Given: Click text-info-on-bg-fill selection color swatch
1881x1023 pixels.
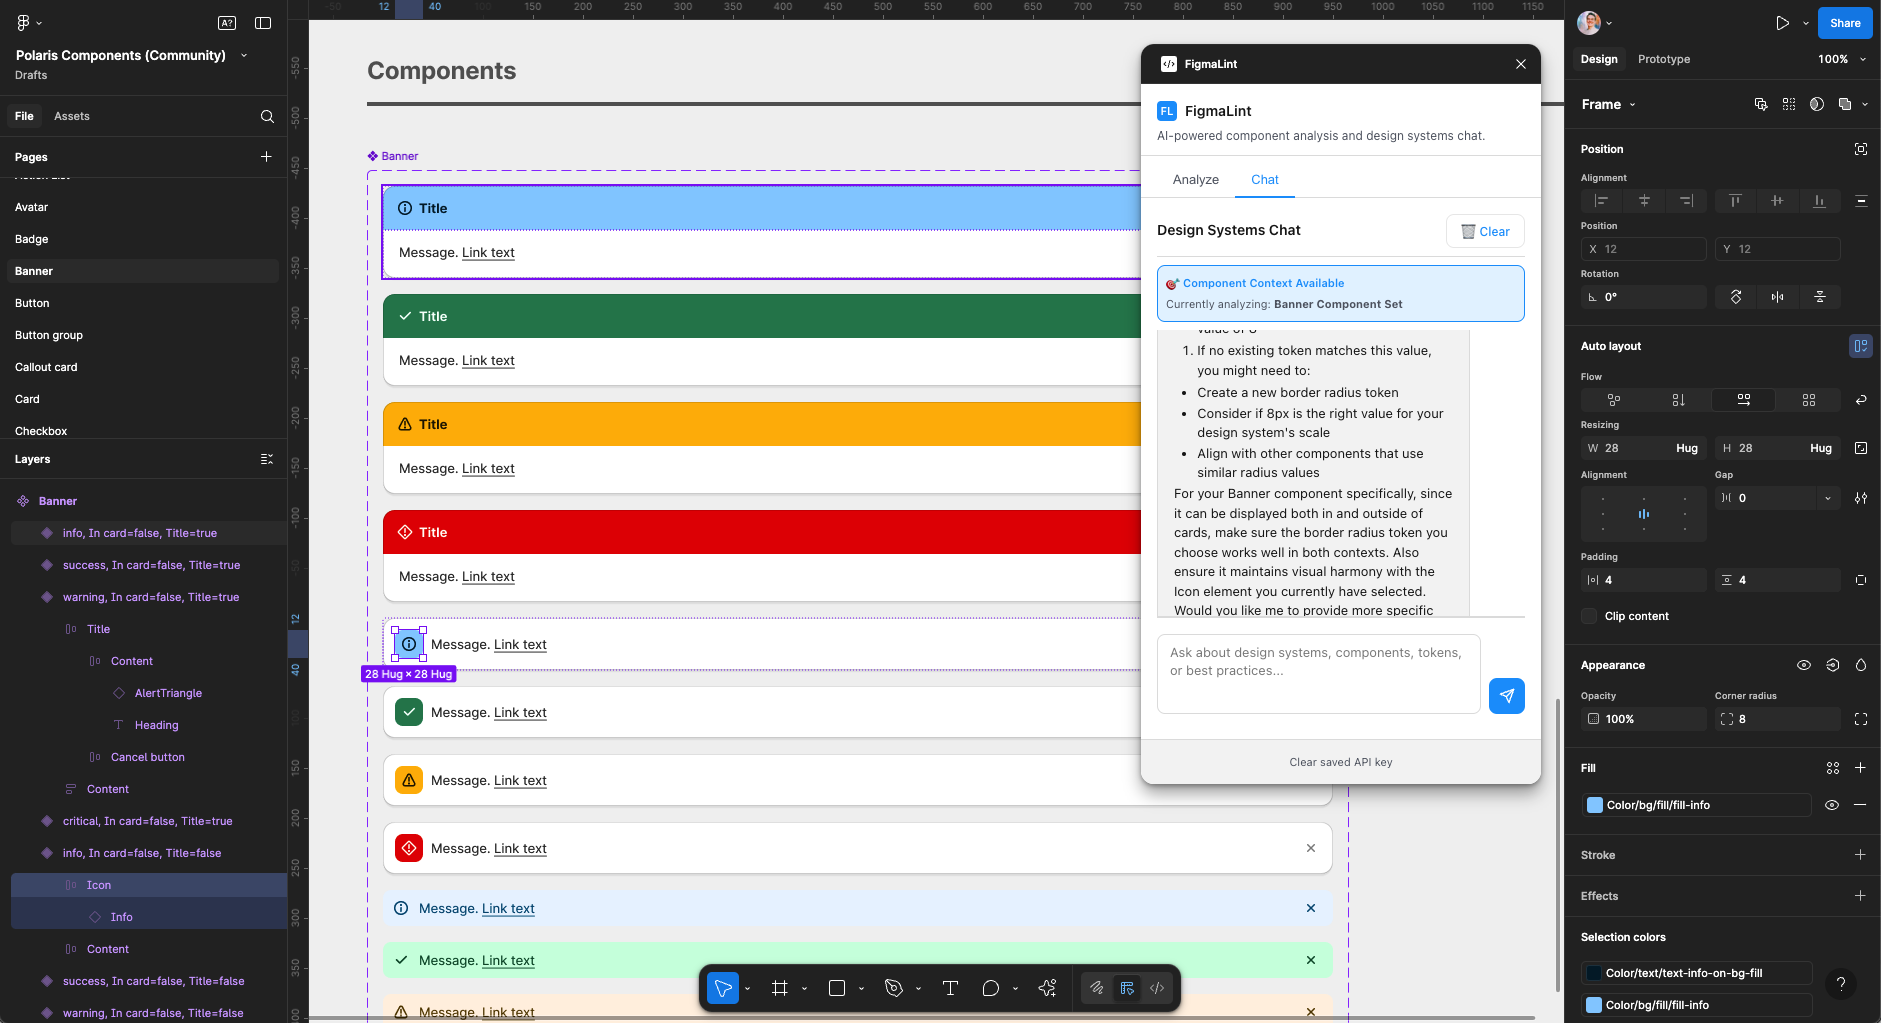Looking at the screenshot, I should click(1593, 973).
